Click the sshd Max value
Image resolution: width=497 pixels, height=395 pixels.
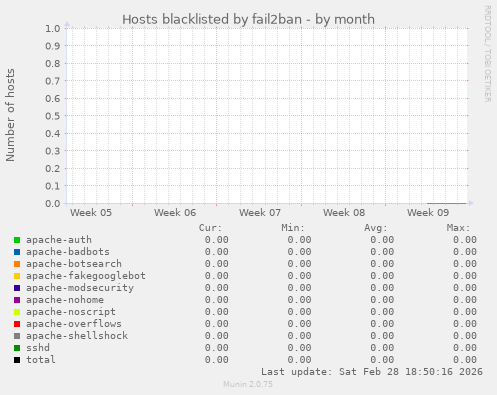tap(465, 348)
